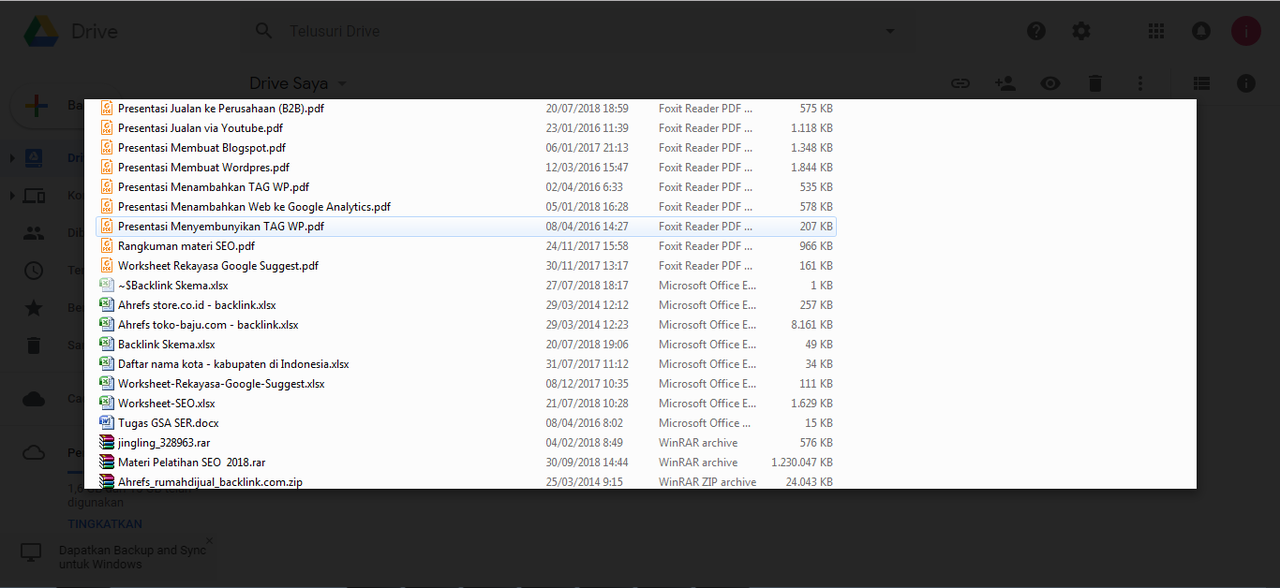1280x588 pixels.
Task: Click the WinRAR icon of jingling_328963.rar
Action: [x=107, y=443]
